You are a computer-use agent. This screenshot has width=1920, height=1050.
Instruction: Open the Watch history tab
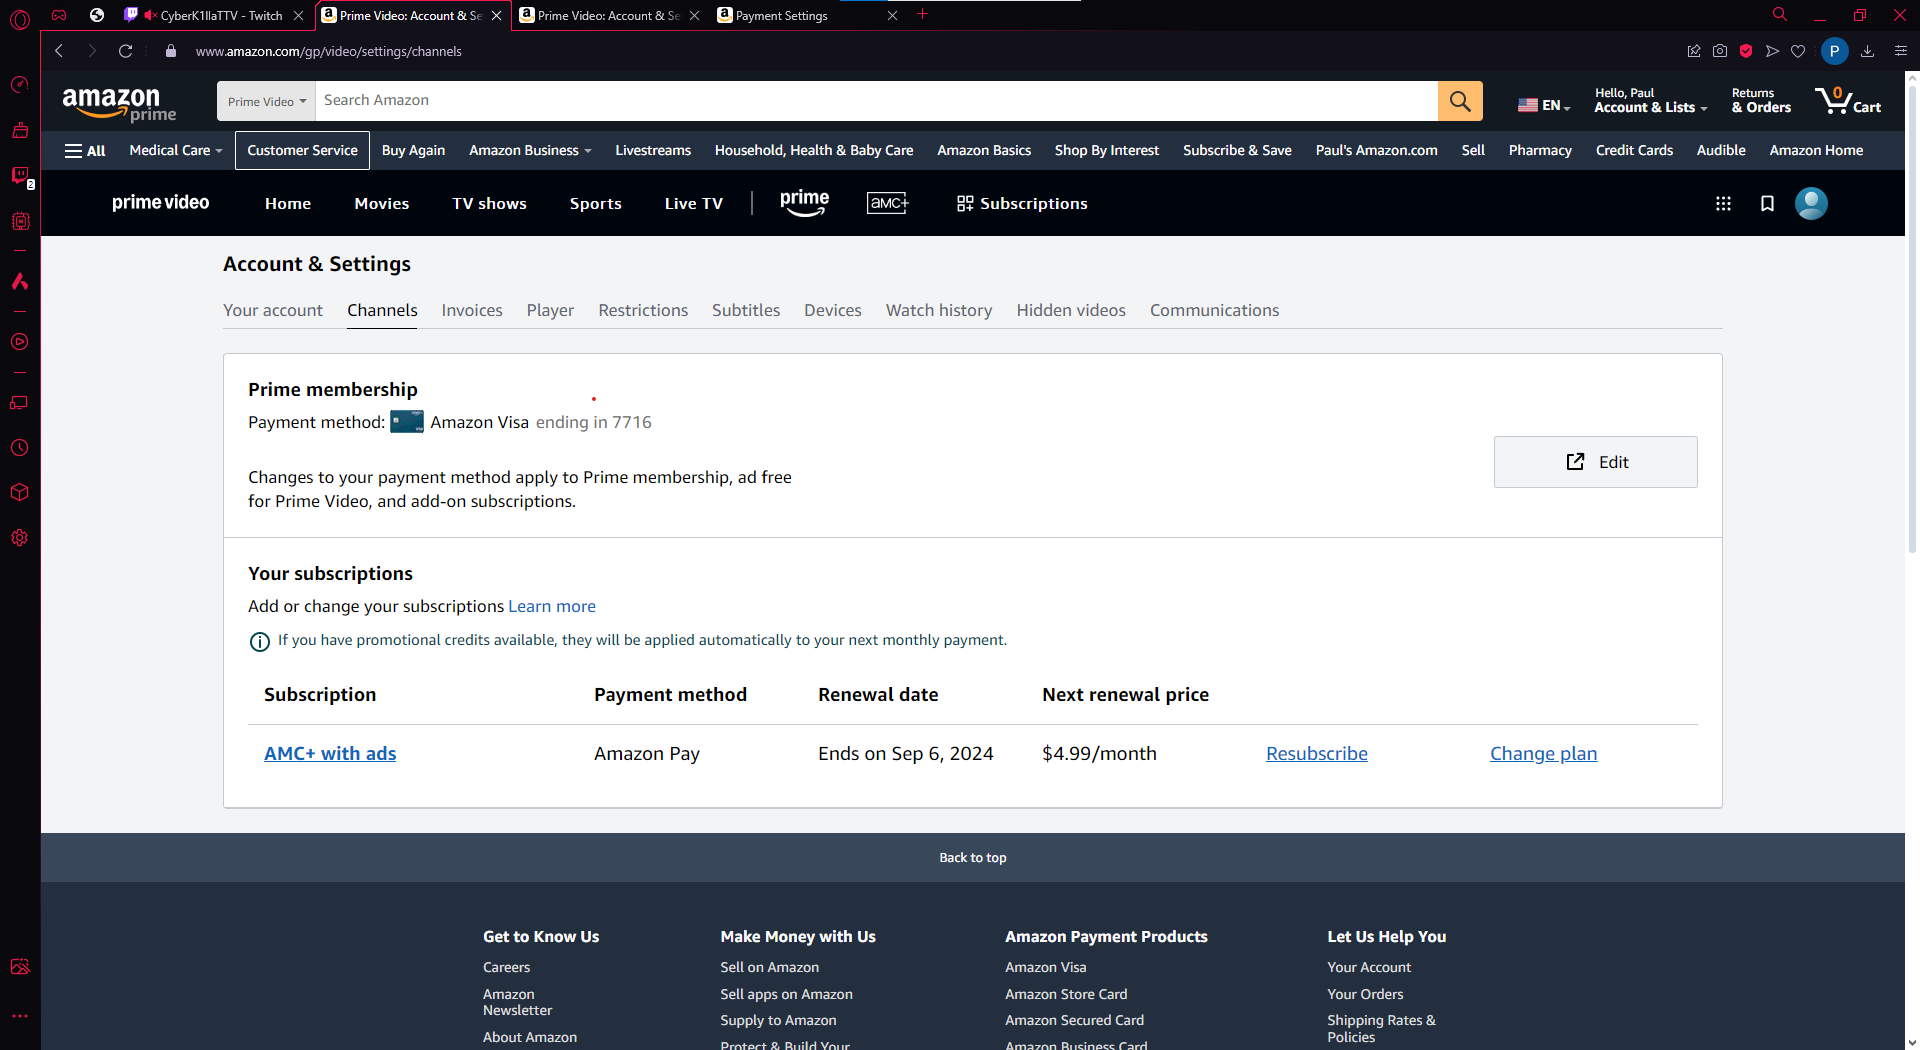coord(939,310)
